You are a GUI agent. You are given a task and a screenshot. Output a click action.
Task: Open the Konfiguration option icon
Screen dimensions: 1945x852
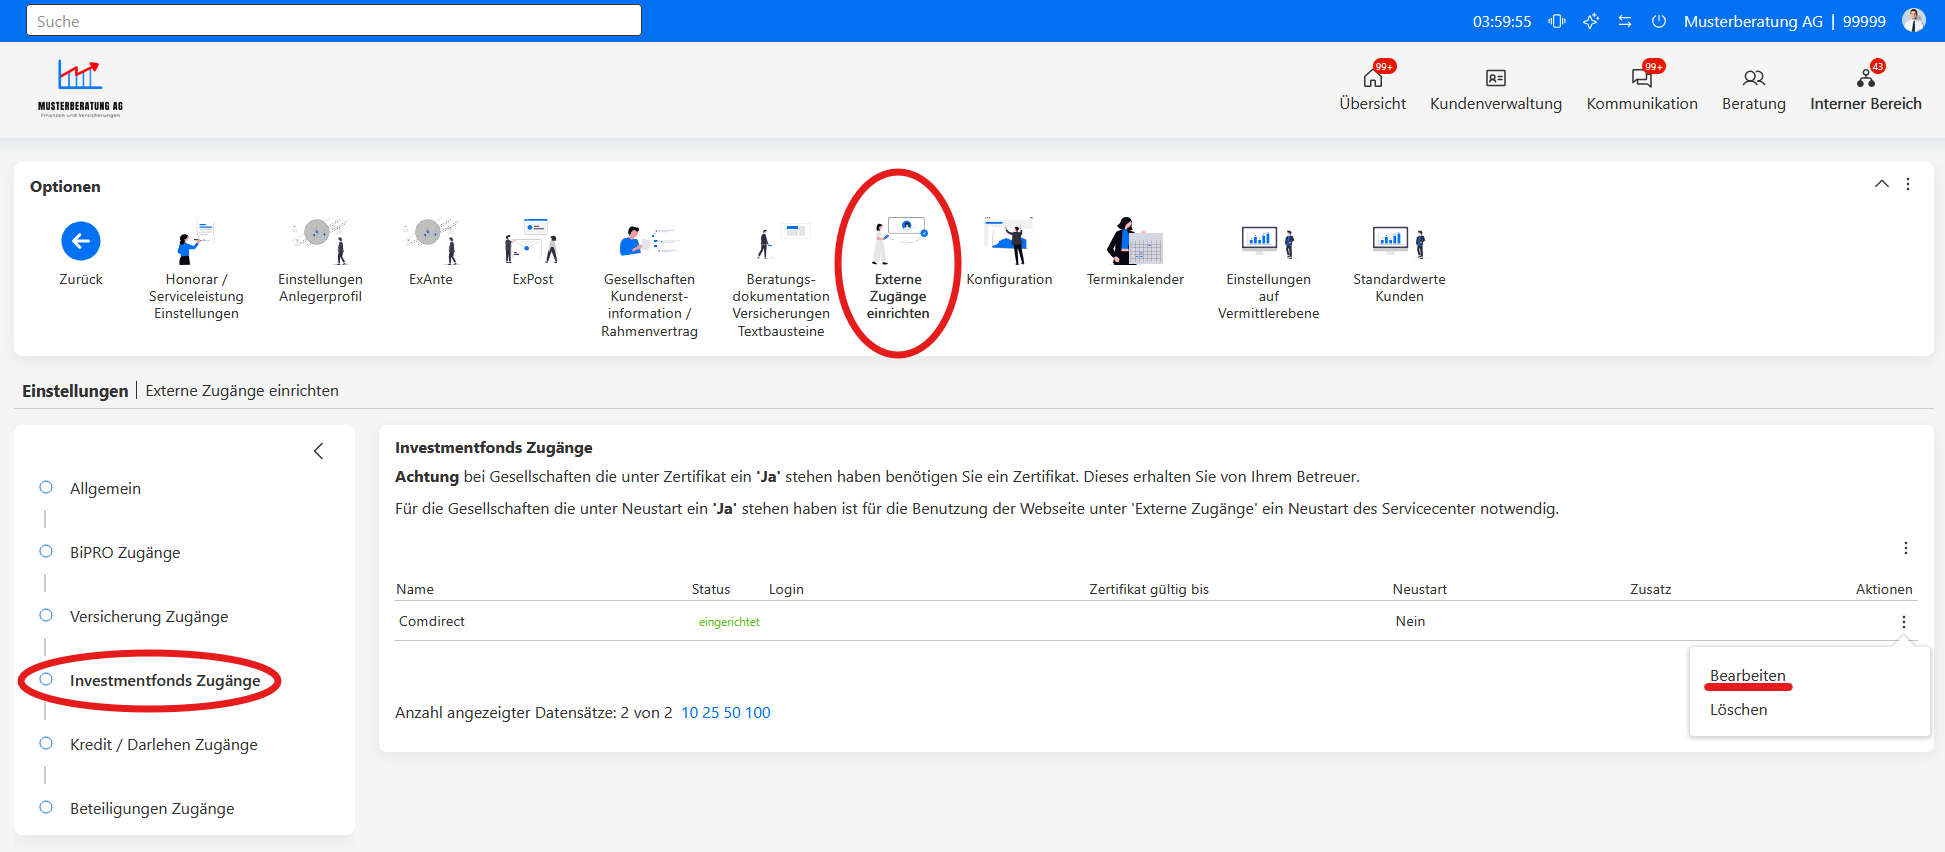1009,241
